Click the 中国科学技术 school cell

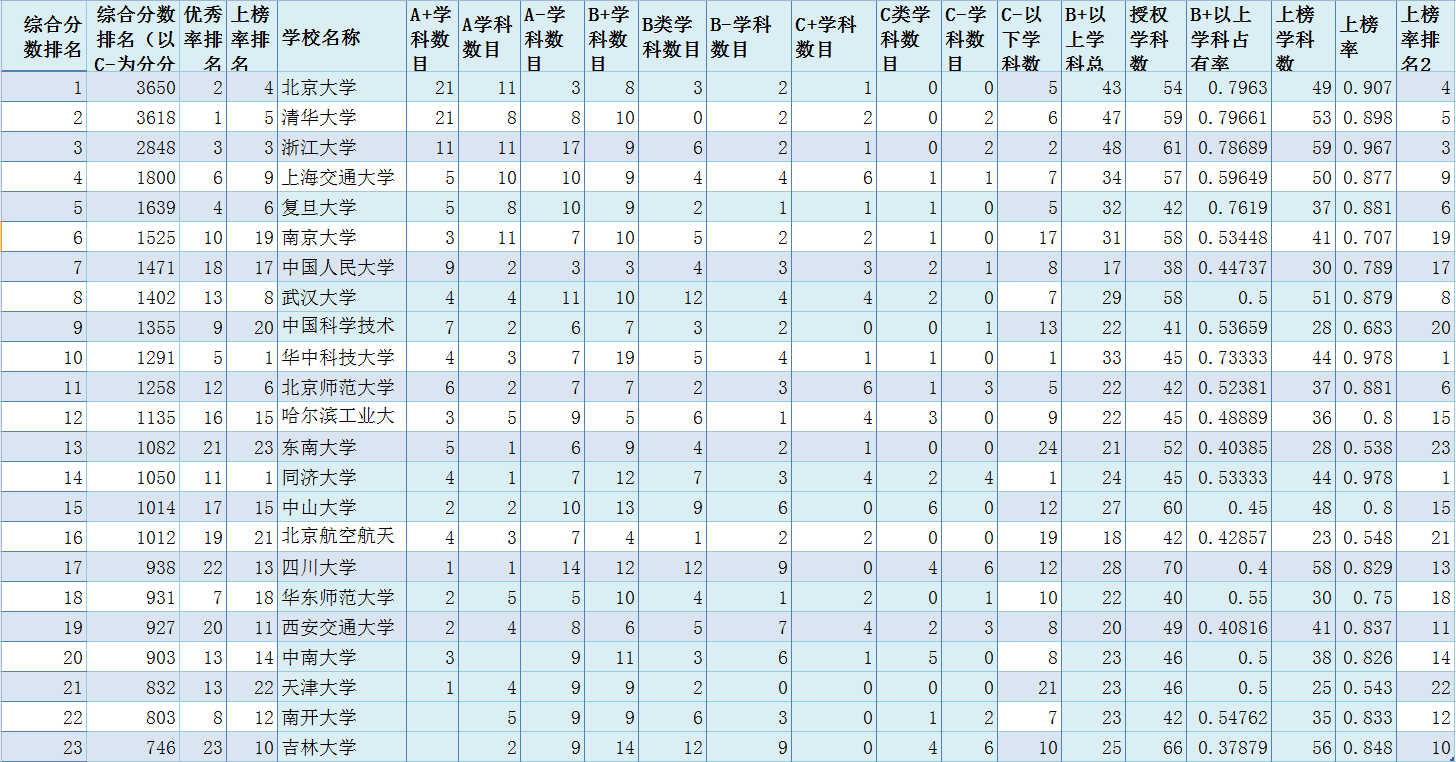tap(342, 327)
